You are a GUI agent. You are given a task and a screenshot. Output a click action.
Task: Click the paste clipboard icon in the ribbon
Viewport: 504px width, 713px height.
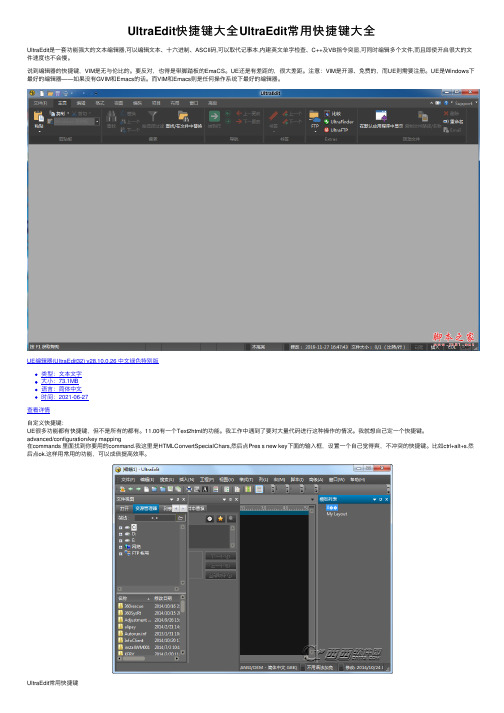point(39,117)
